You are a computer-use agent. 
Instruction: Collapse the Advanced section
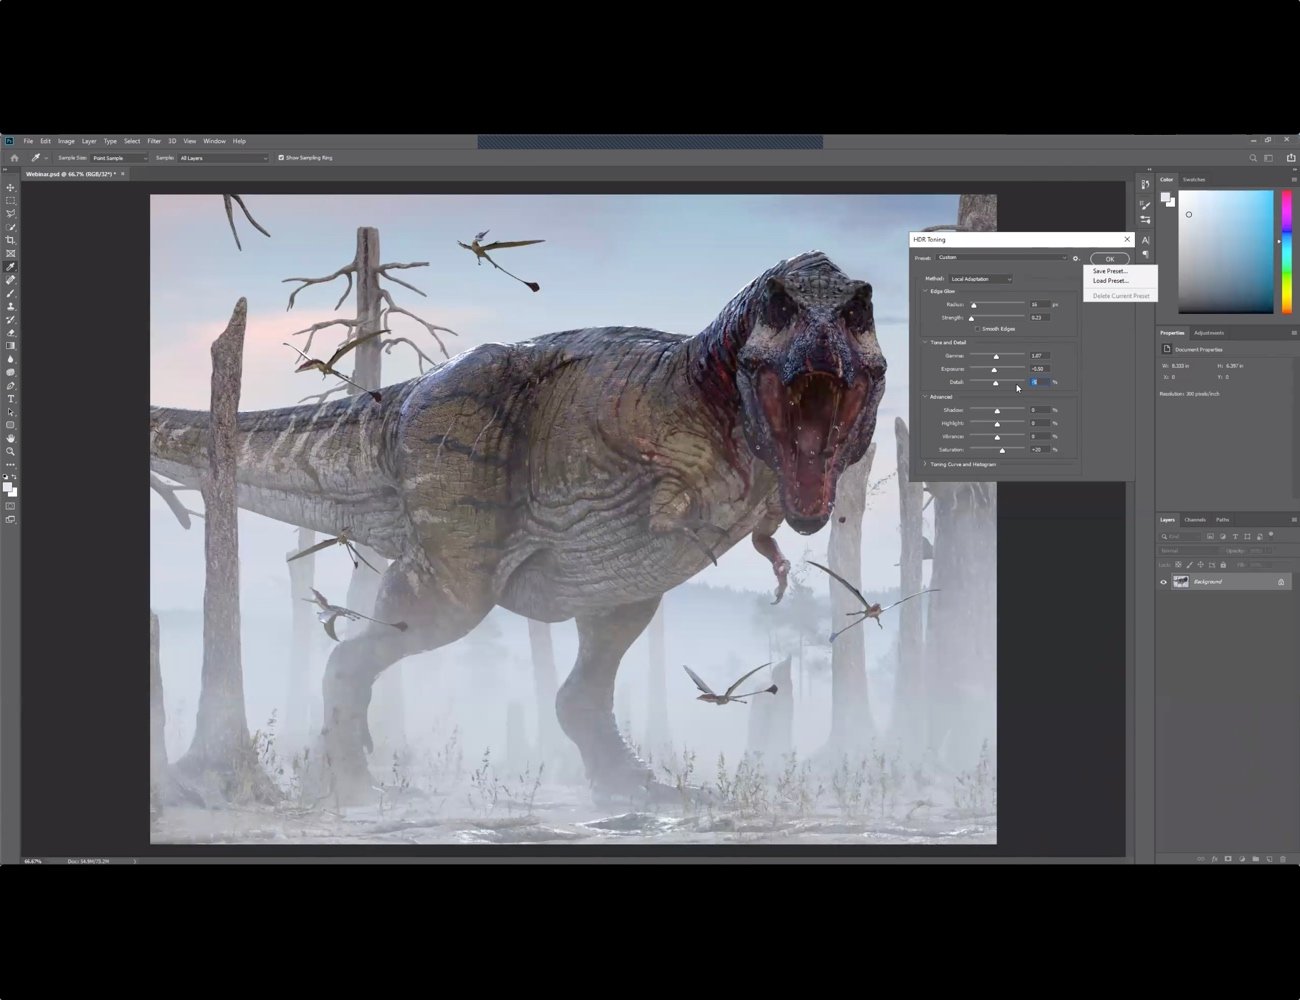coord(925,397)
